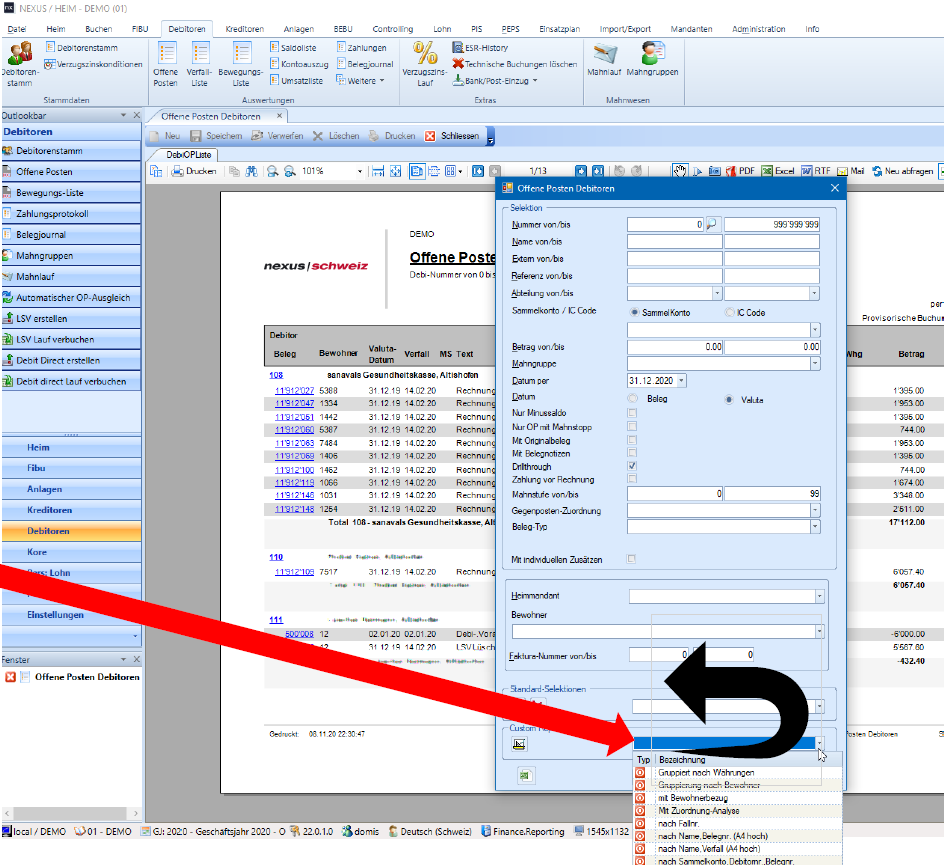The image size is (945, 865).
Task: Toggle the Mit Originalbeleg checkbox
Action: pyautogui.click(x=632, y=440)
